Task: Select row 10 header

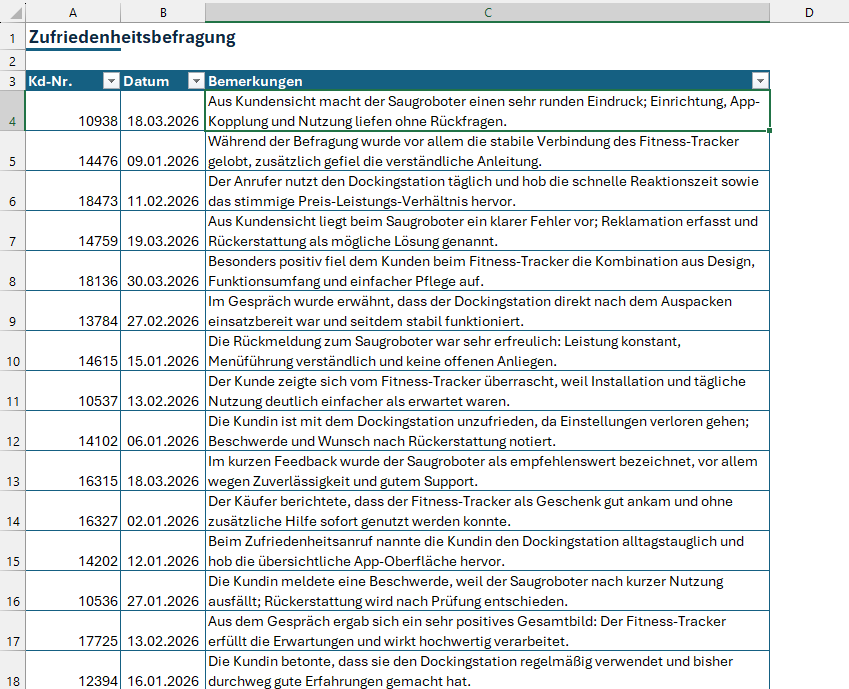Action: tap(12, 351)
